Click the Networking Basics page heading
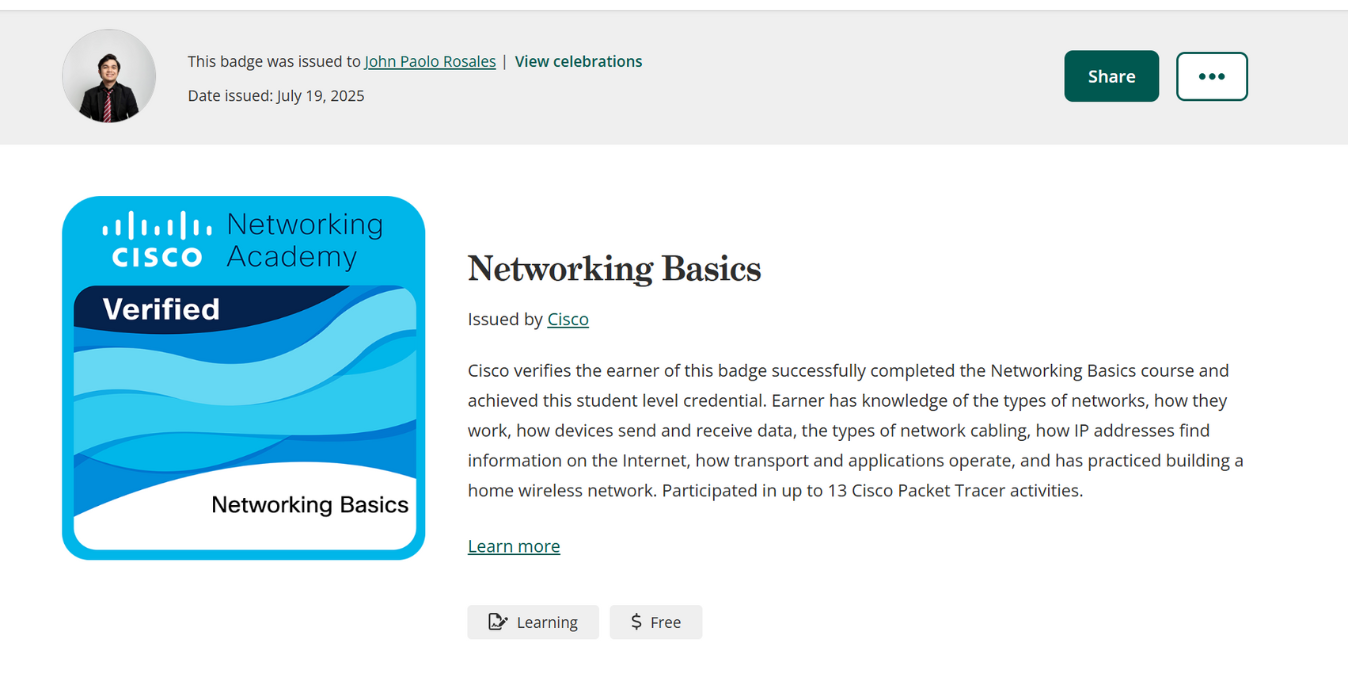This screenshot has width=1348, height=680. tap(614, 268)
